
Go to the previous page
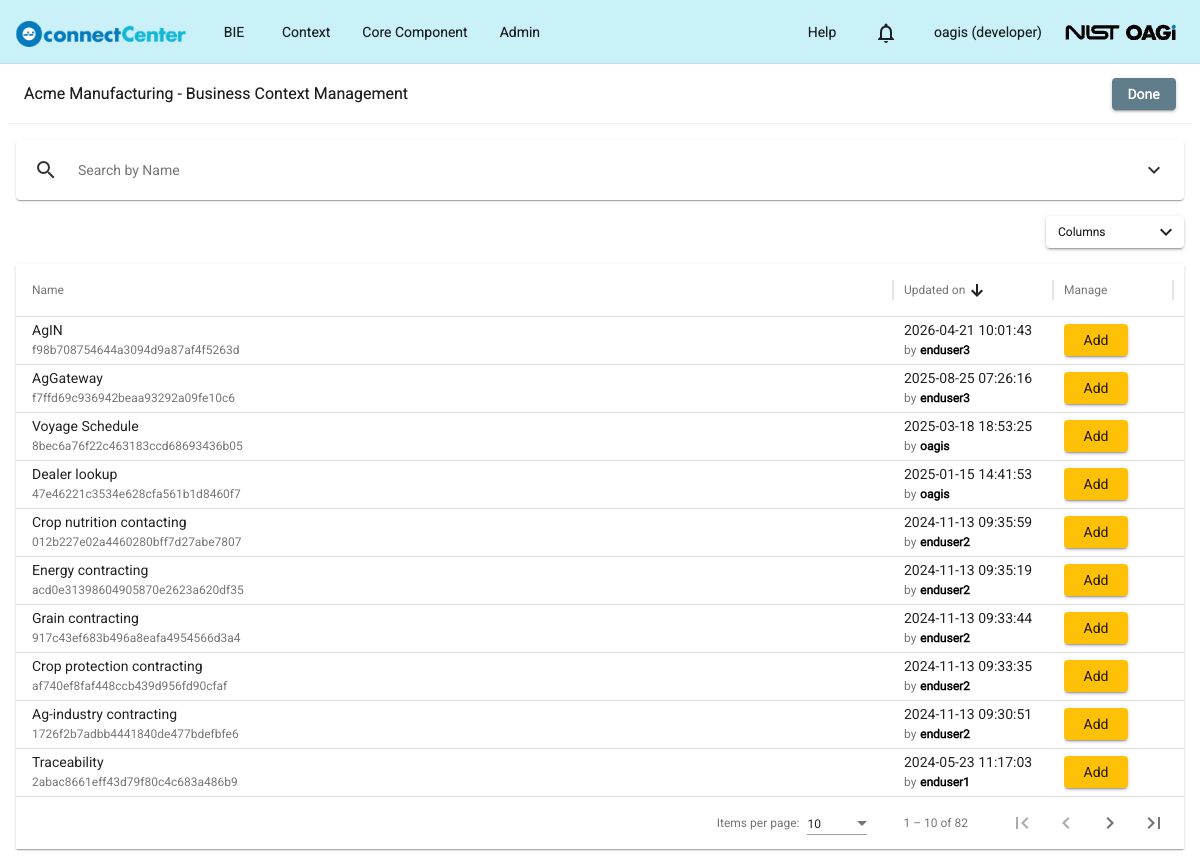click(1066, 823)
